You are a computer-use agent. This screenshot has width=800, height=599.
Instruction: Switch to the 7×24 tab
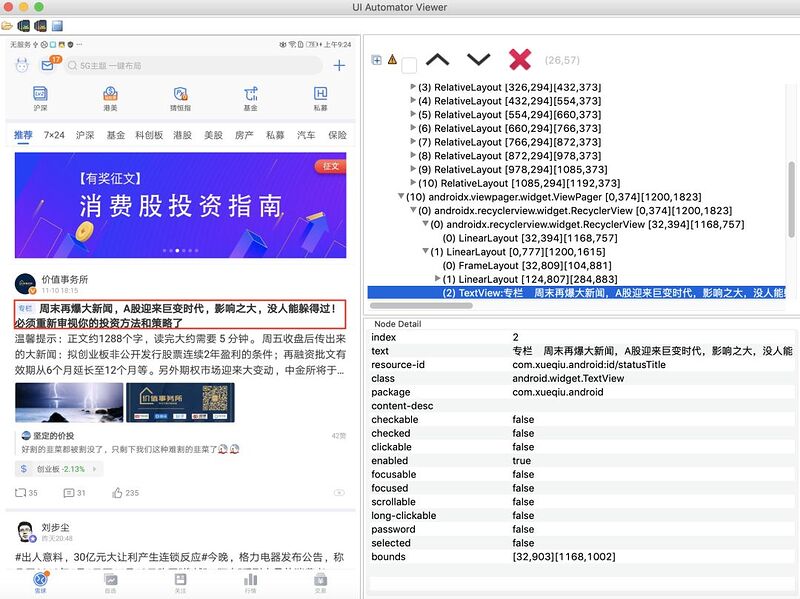pos(54,135)
